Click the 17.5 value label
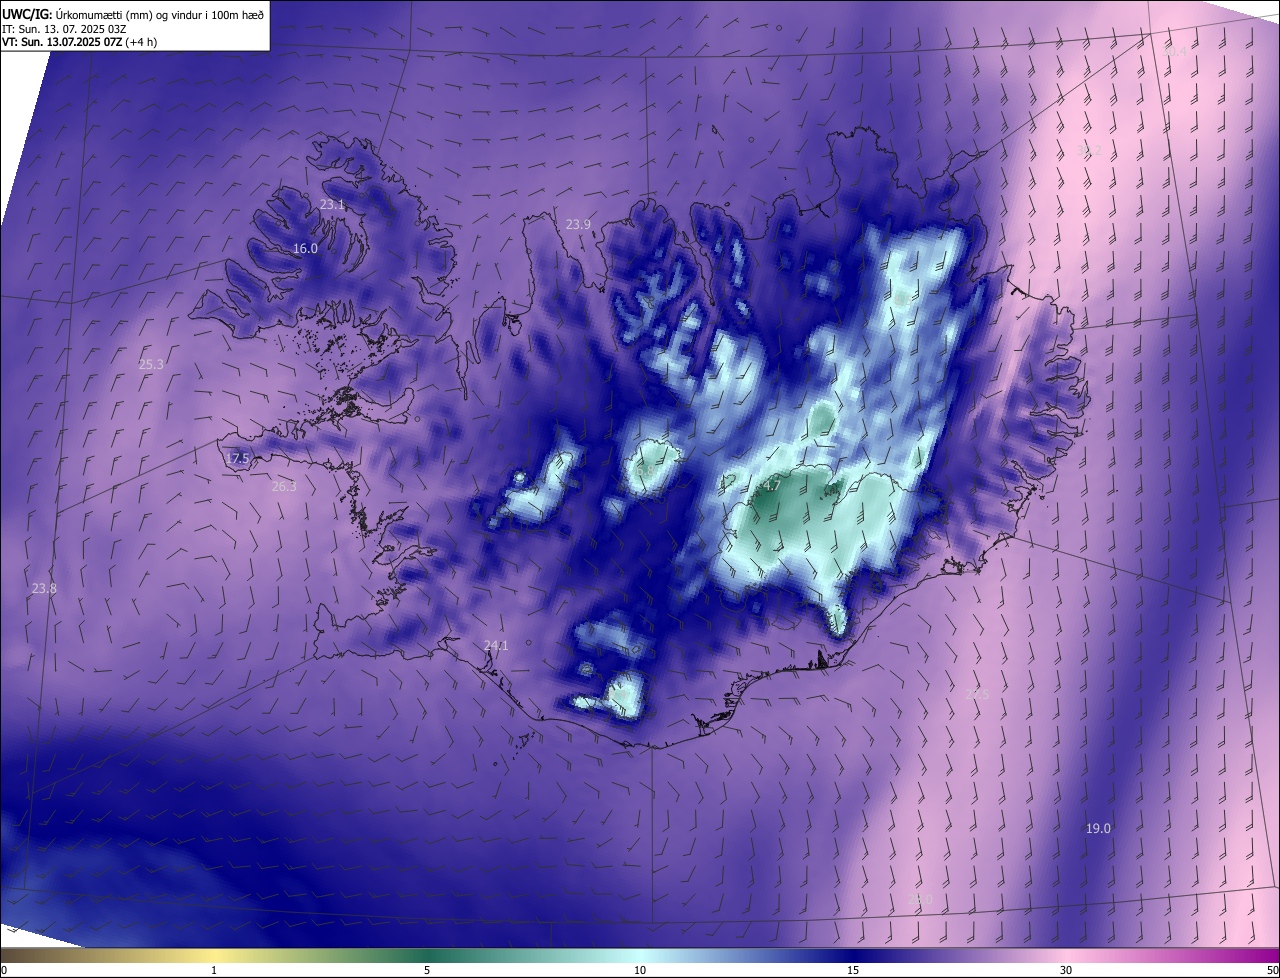This screenshot has width=1280, height=978. [x=237, y=459]
